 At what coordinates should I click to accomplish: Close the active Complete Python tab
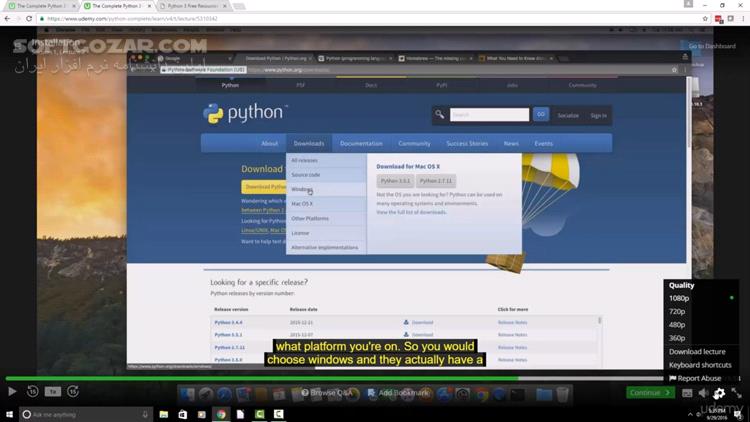tap(149, 6)
